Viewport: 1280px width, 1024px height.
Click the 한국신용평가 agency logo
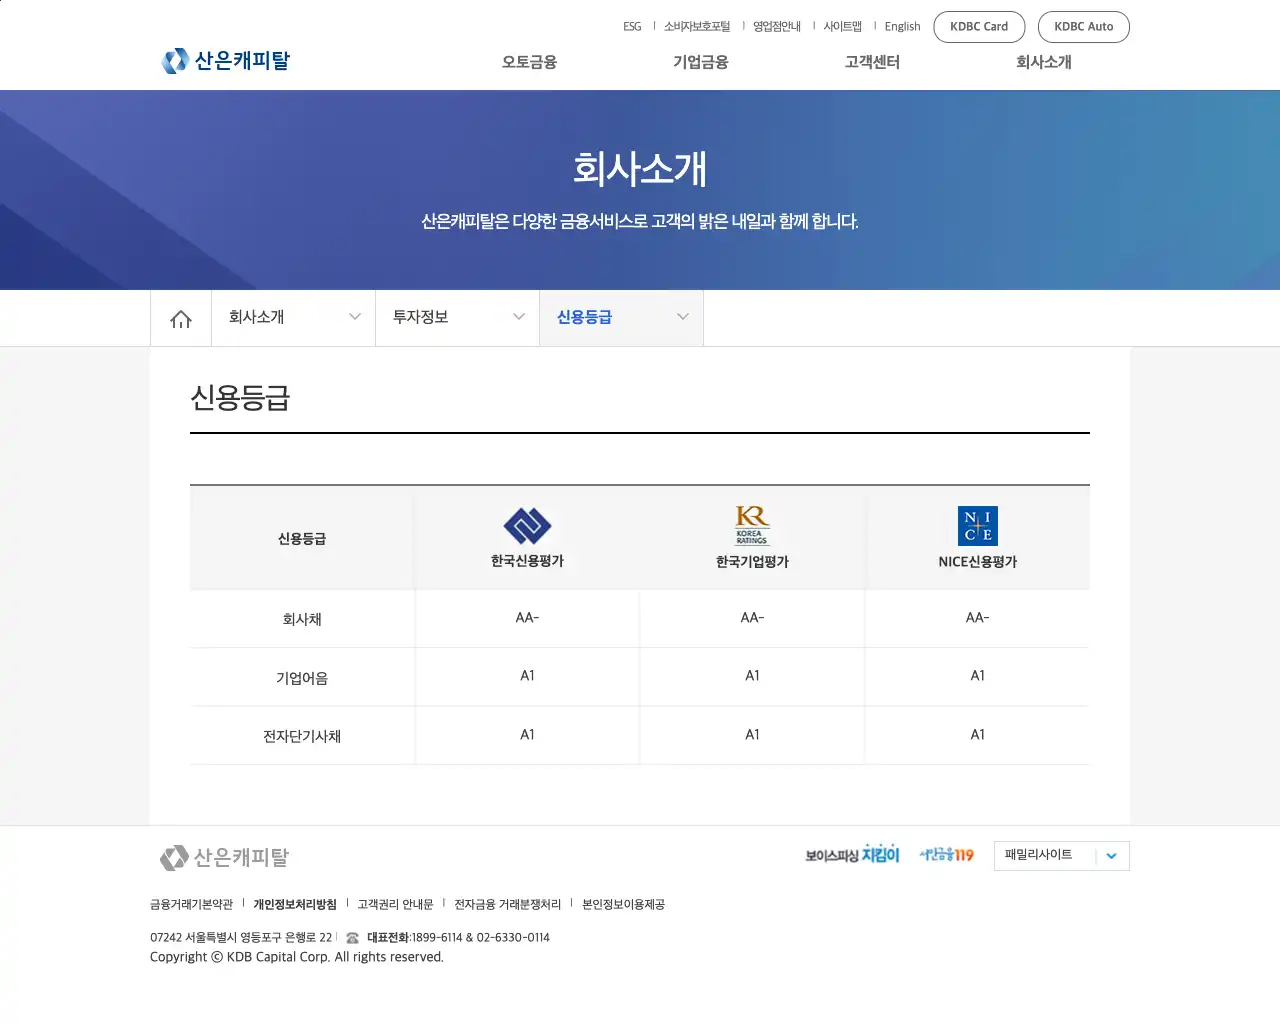tap(527, 524)
